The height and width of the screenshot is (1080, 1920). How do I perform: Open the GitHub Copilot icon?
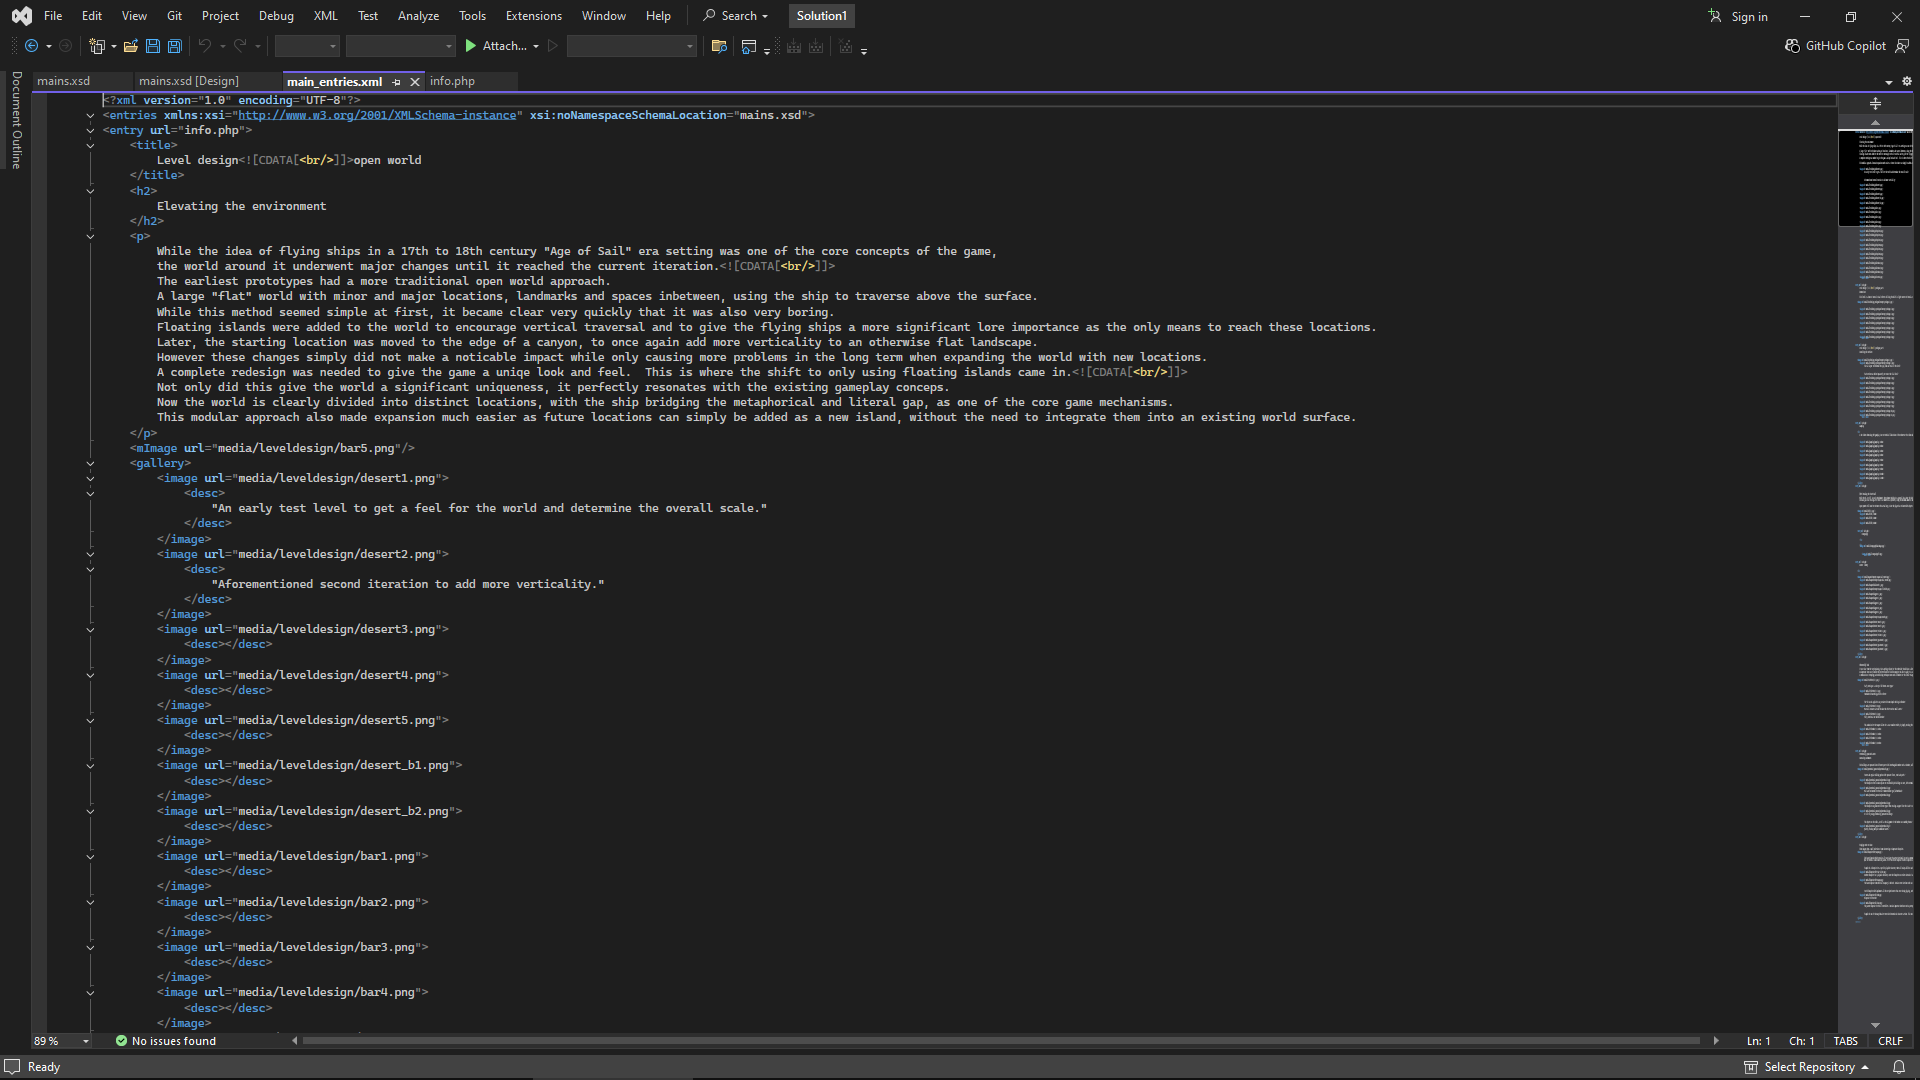(1792, 46)
